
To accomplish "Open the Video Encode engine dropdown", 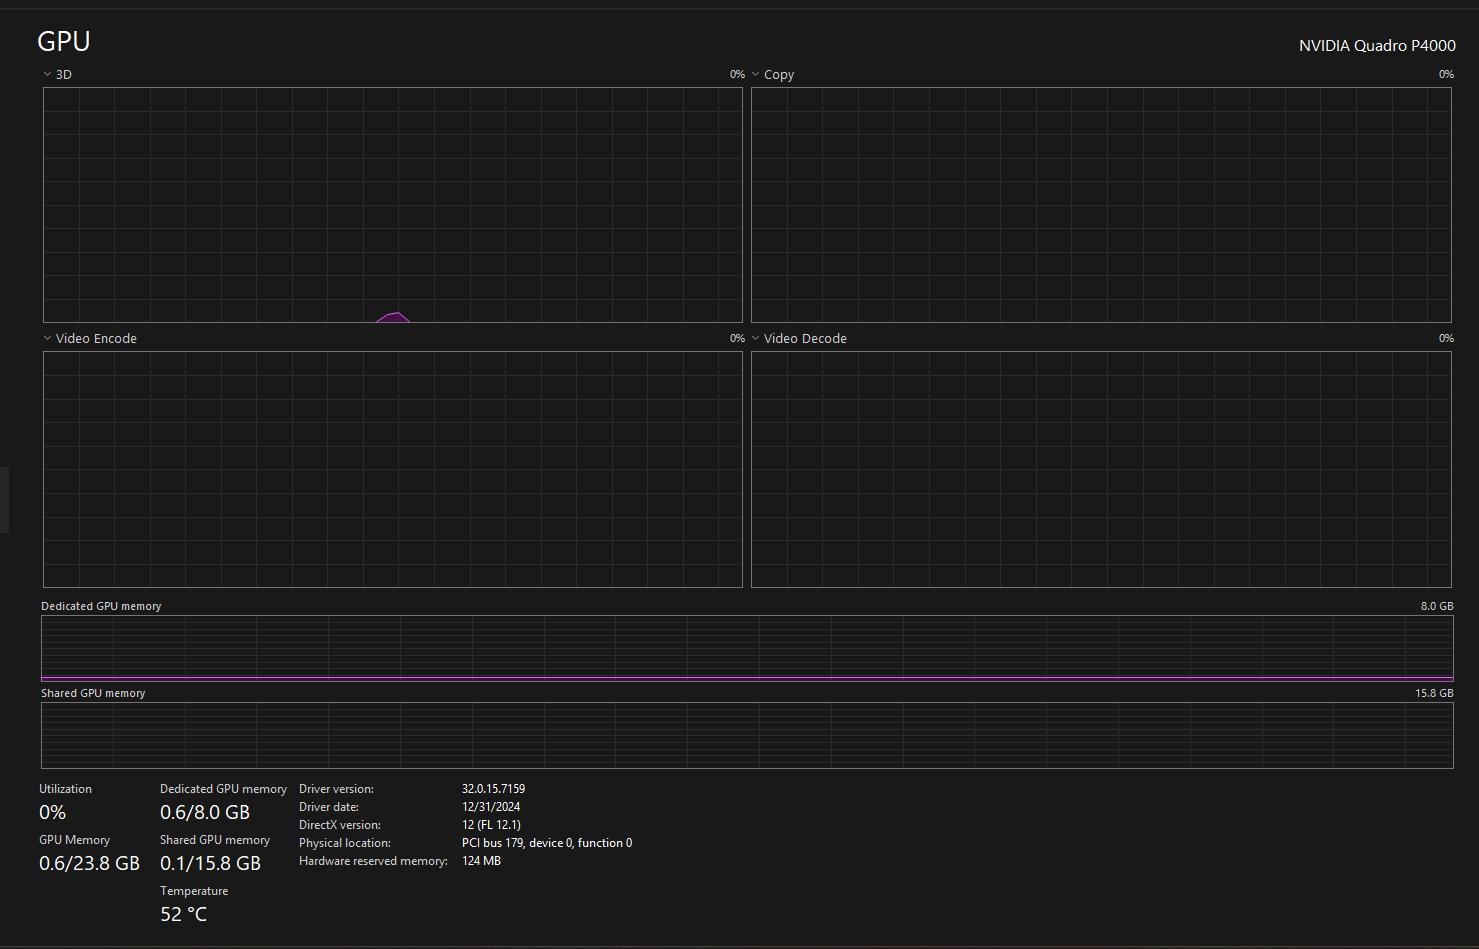I will point(47,338).
